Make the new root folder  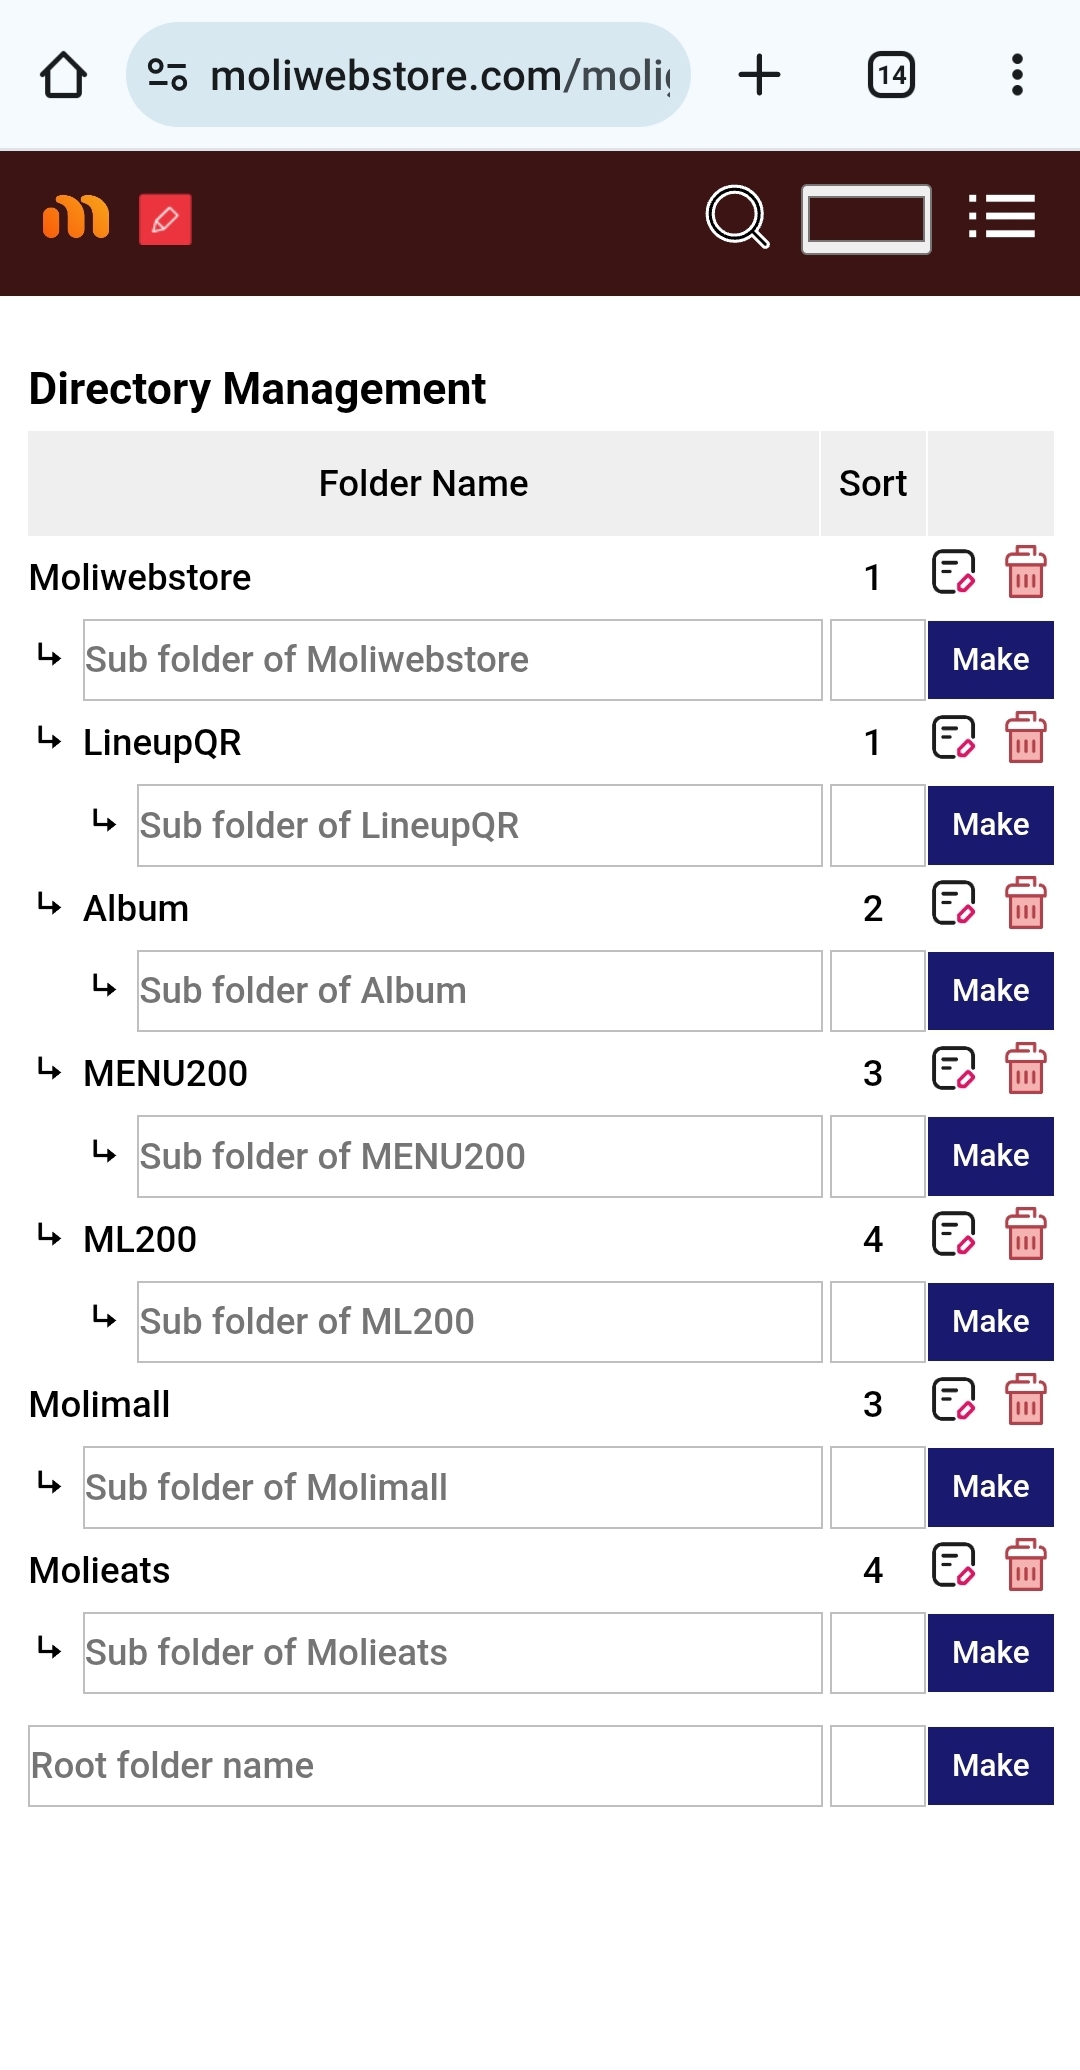click(x=990, y=1766)
